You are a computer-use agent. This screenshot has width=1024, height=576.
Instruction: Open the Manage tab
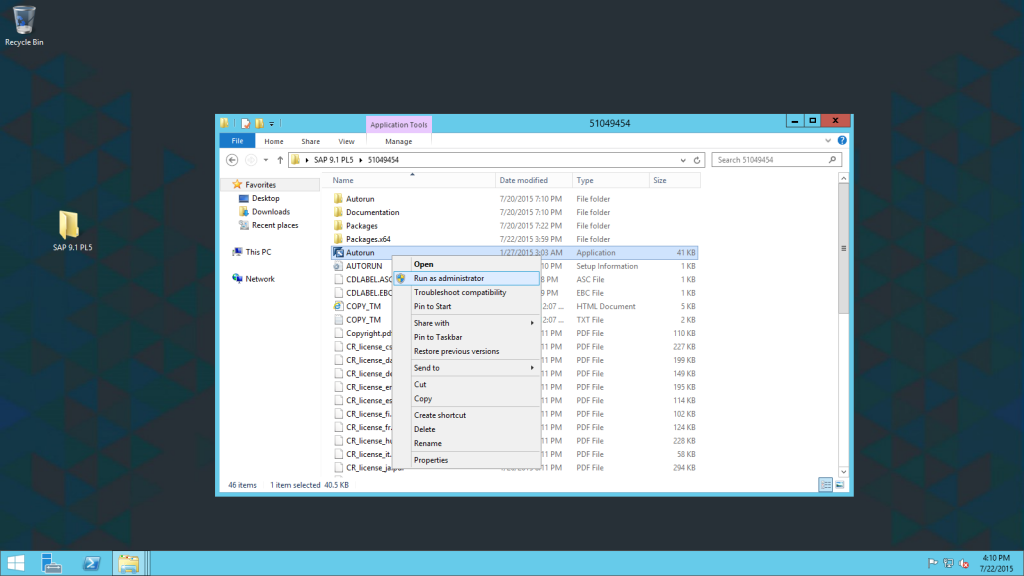398,141
